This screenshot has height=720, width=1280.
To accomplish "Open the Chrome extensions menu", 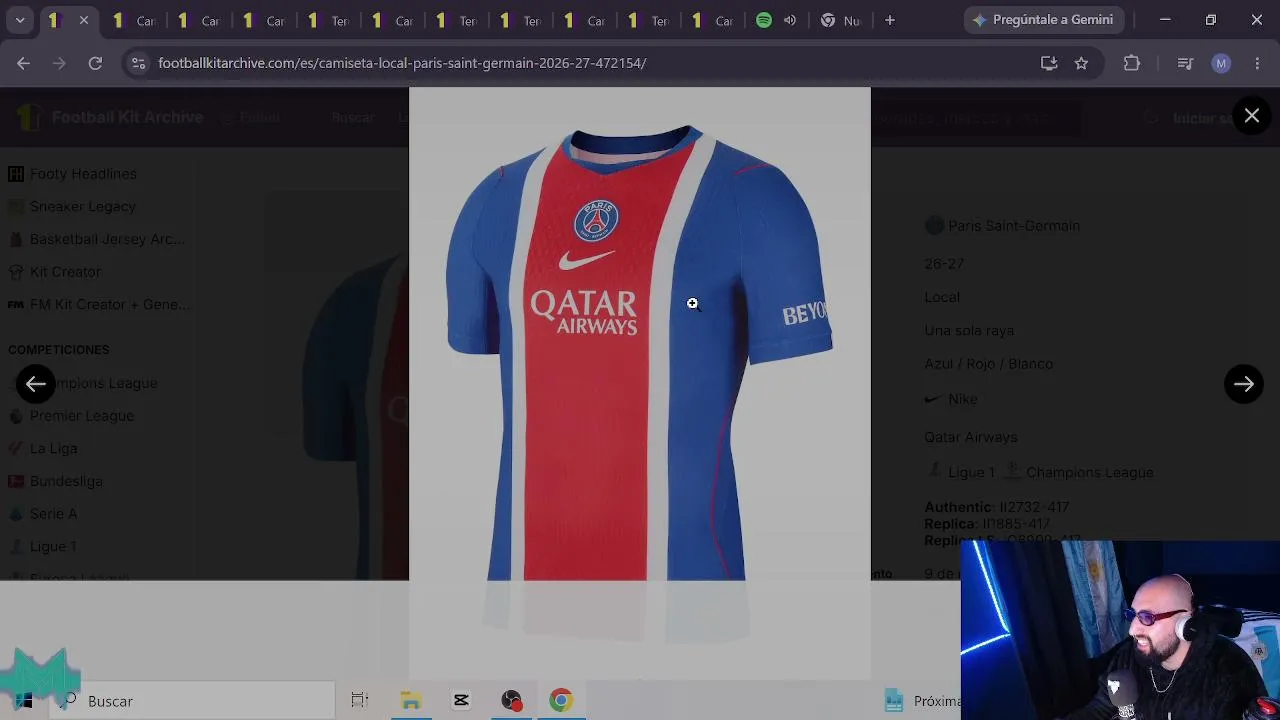I will pyautogui.click(x=1132, y=63).
